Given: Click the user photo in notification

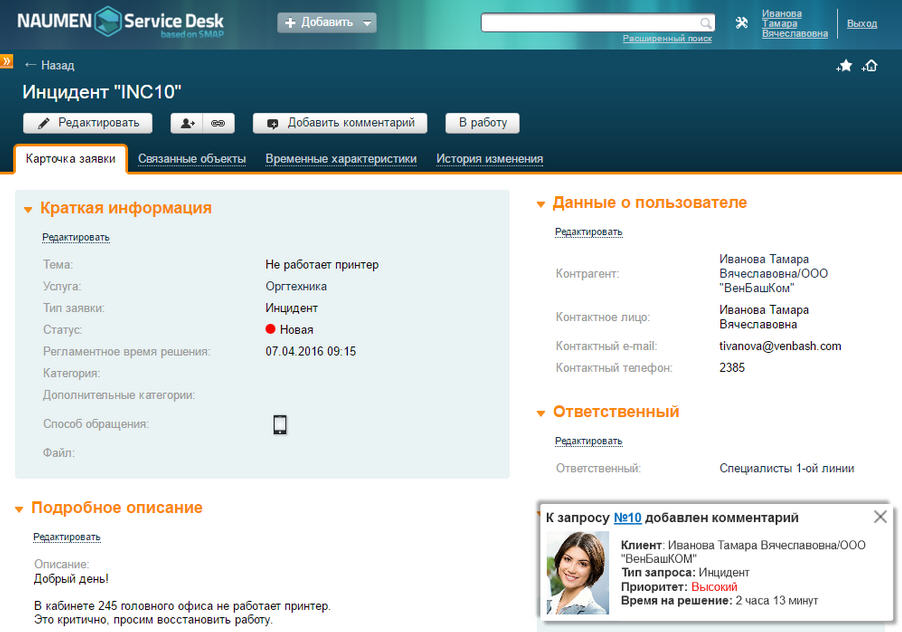Looking at the screenshot, I should [577, 573].
